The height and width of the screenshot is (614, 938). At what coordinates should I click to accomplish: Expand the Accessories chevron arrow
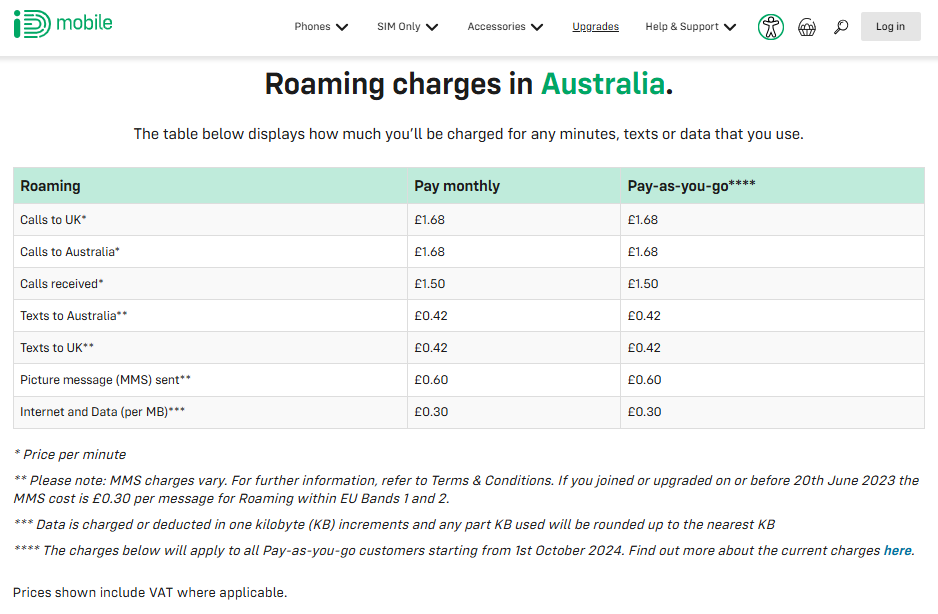tap(537, 27)
